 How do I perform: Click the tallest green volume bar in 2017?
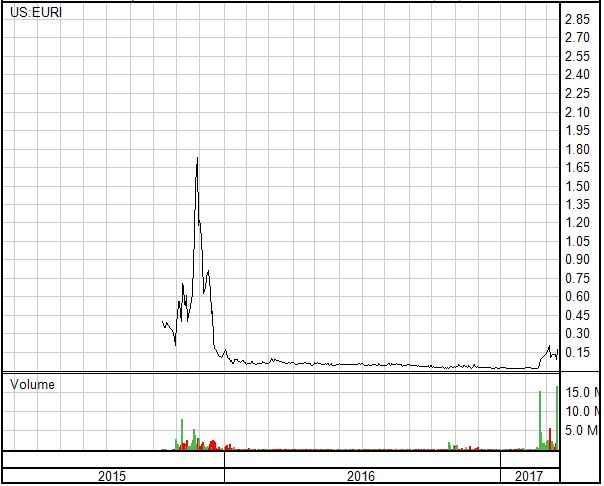557,418
